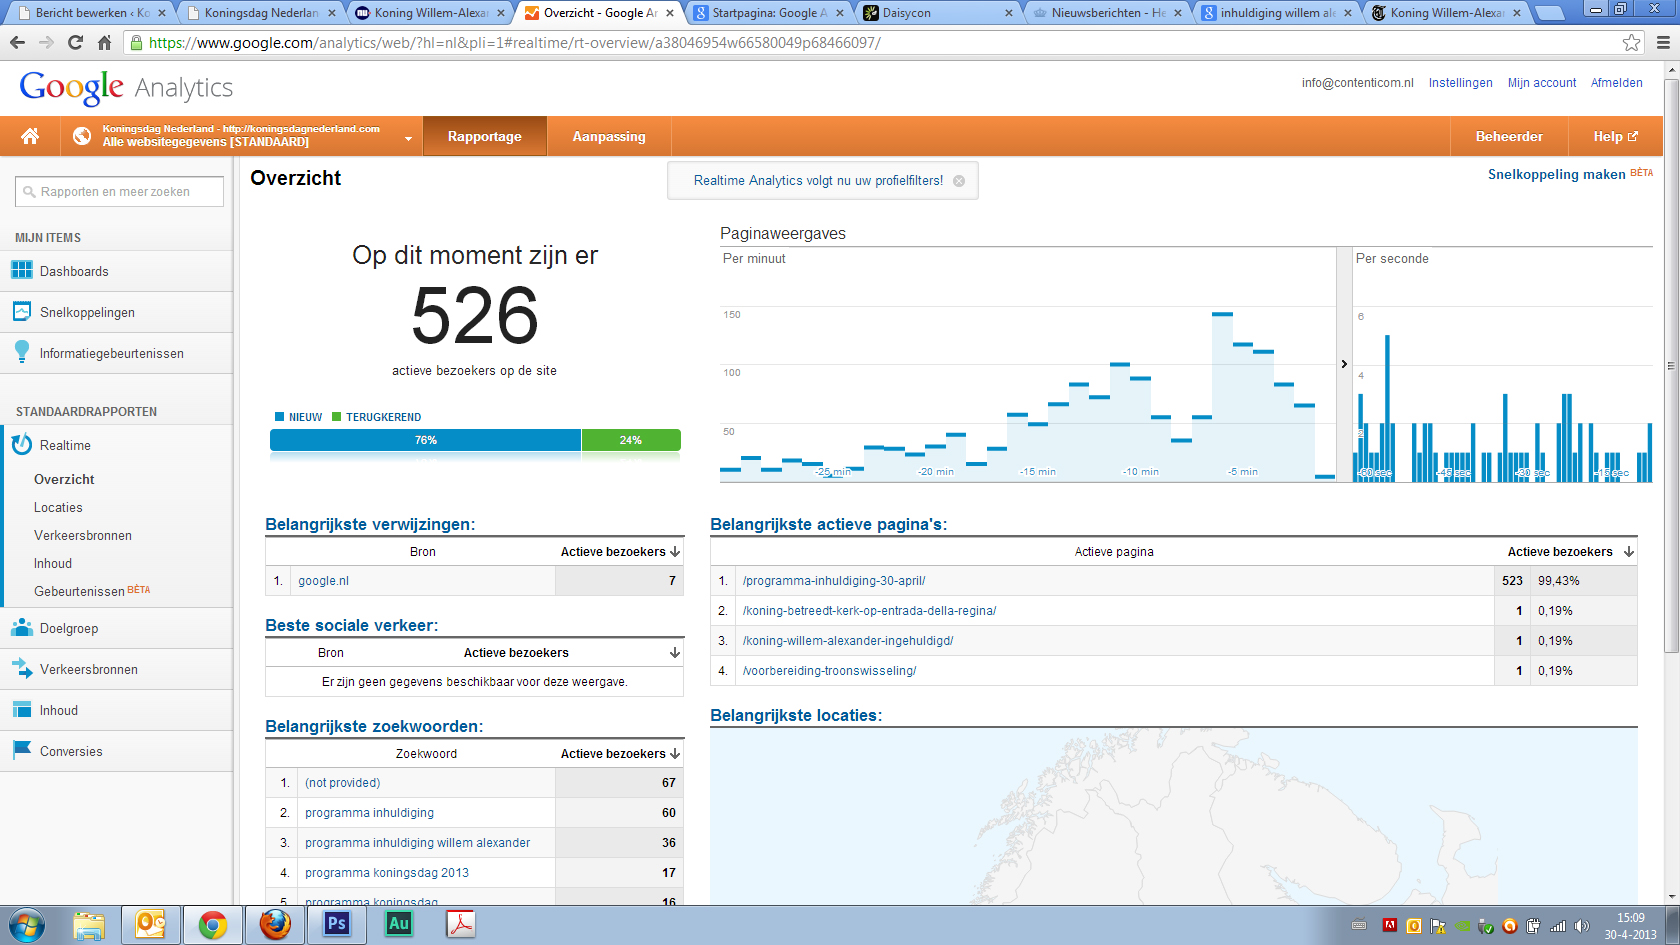1680x945 pixels.
Task: Click the browser home icon
Action: 104,43
